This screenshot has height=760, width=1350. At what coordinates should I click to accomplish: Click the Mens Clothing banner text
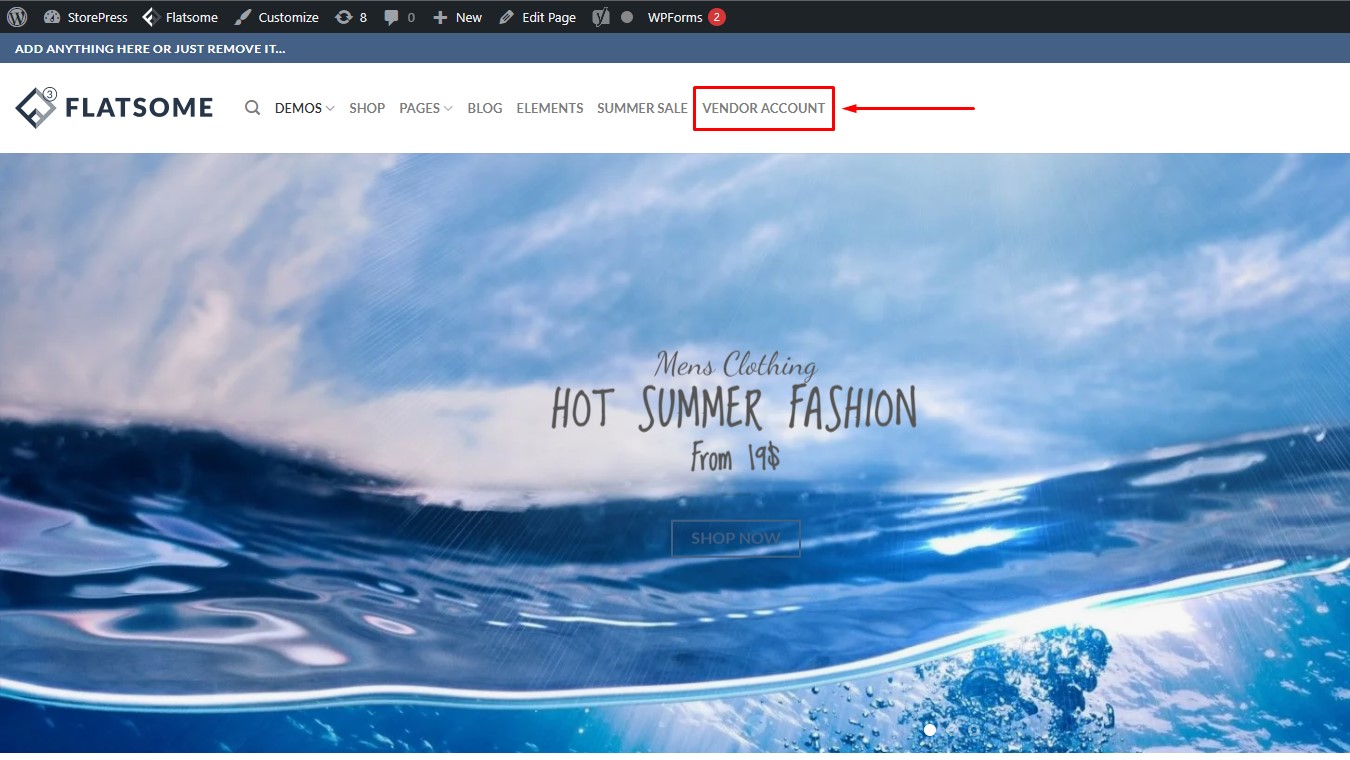736,364
